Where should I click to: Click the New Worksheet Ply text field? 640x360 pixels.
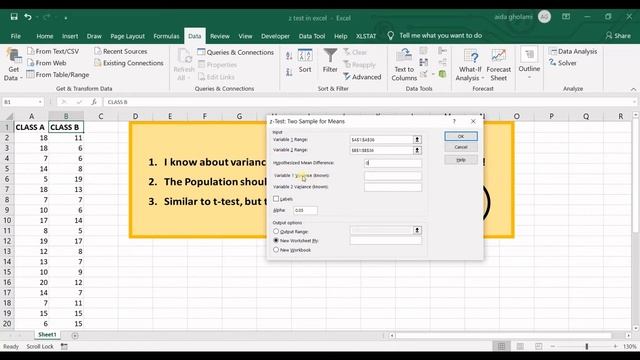[x=386, y=240]
